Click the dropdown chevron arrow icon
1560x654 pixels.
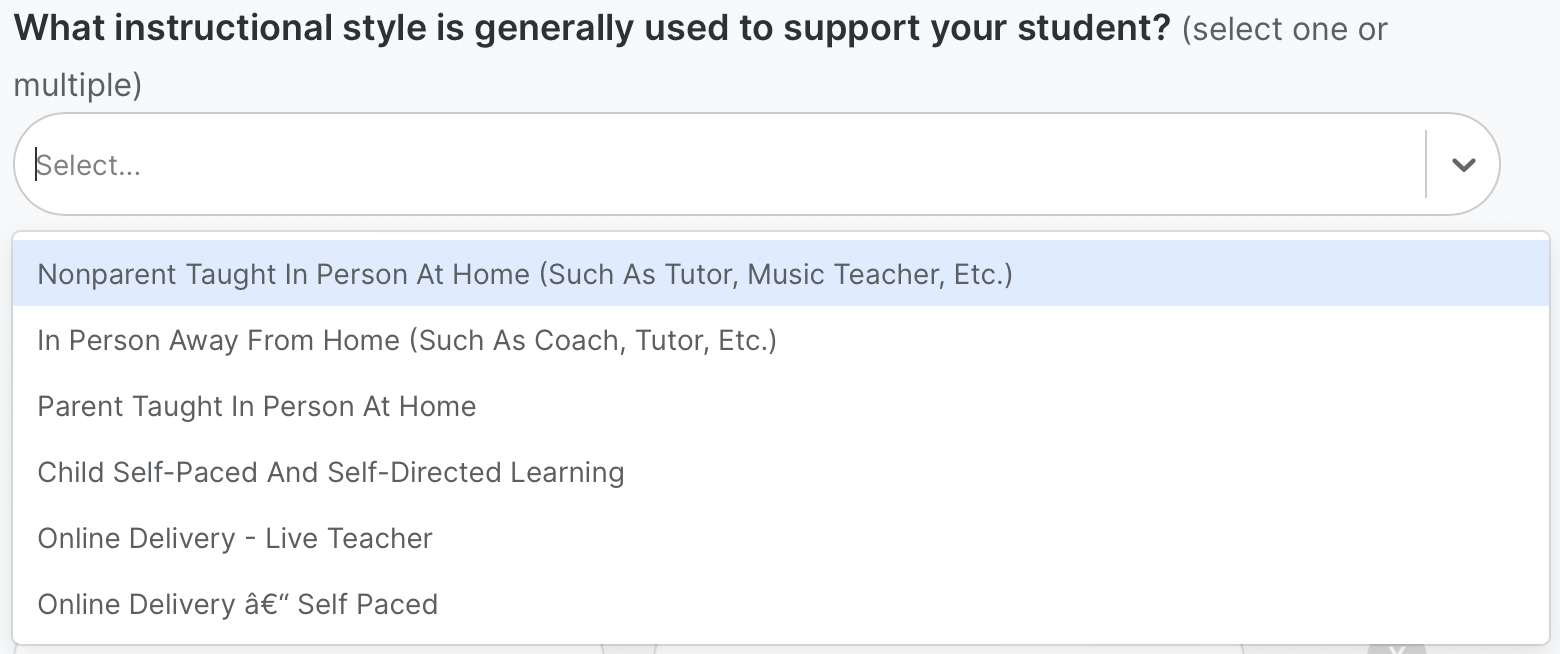pyautogui.click(x=1463, y=165)
